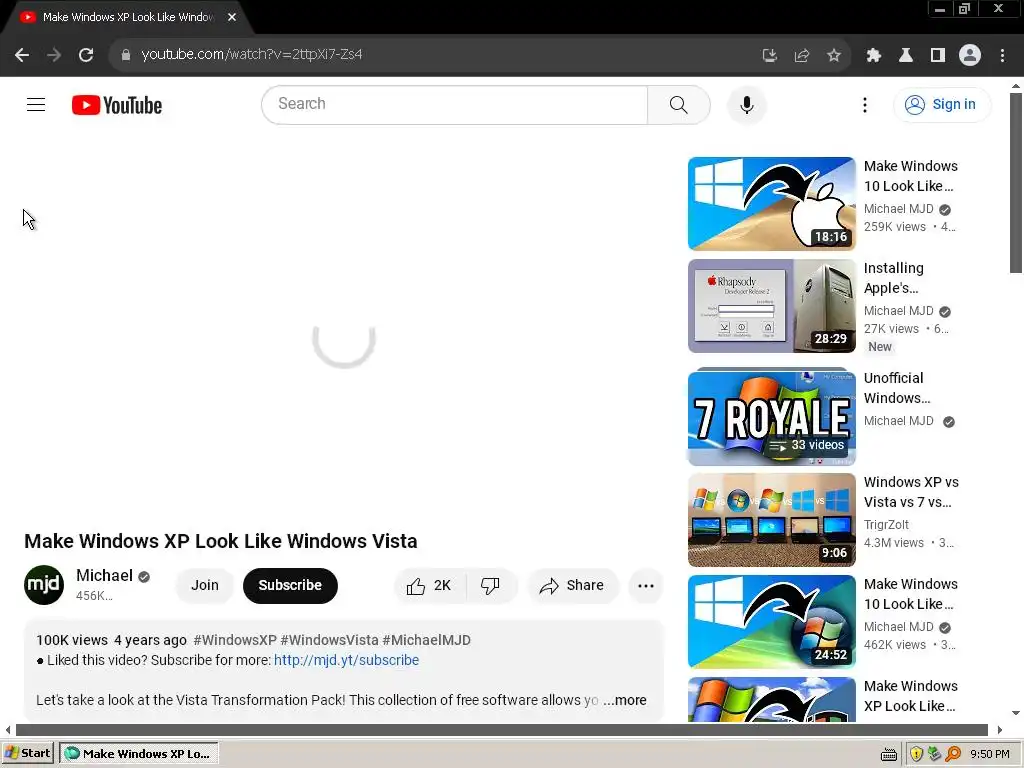Click the Share button
The height and width of the screenshot is (768, 1024).
[x=572, y=585]
